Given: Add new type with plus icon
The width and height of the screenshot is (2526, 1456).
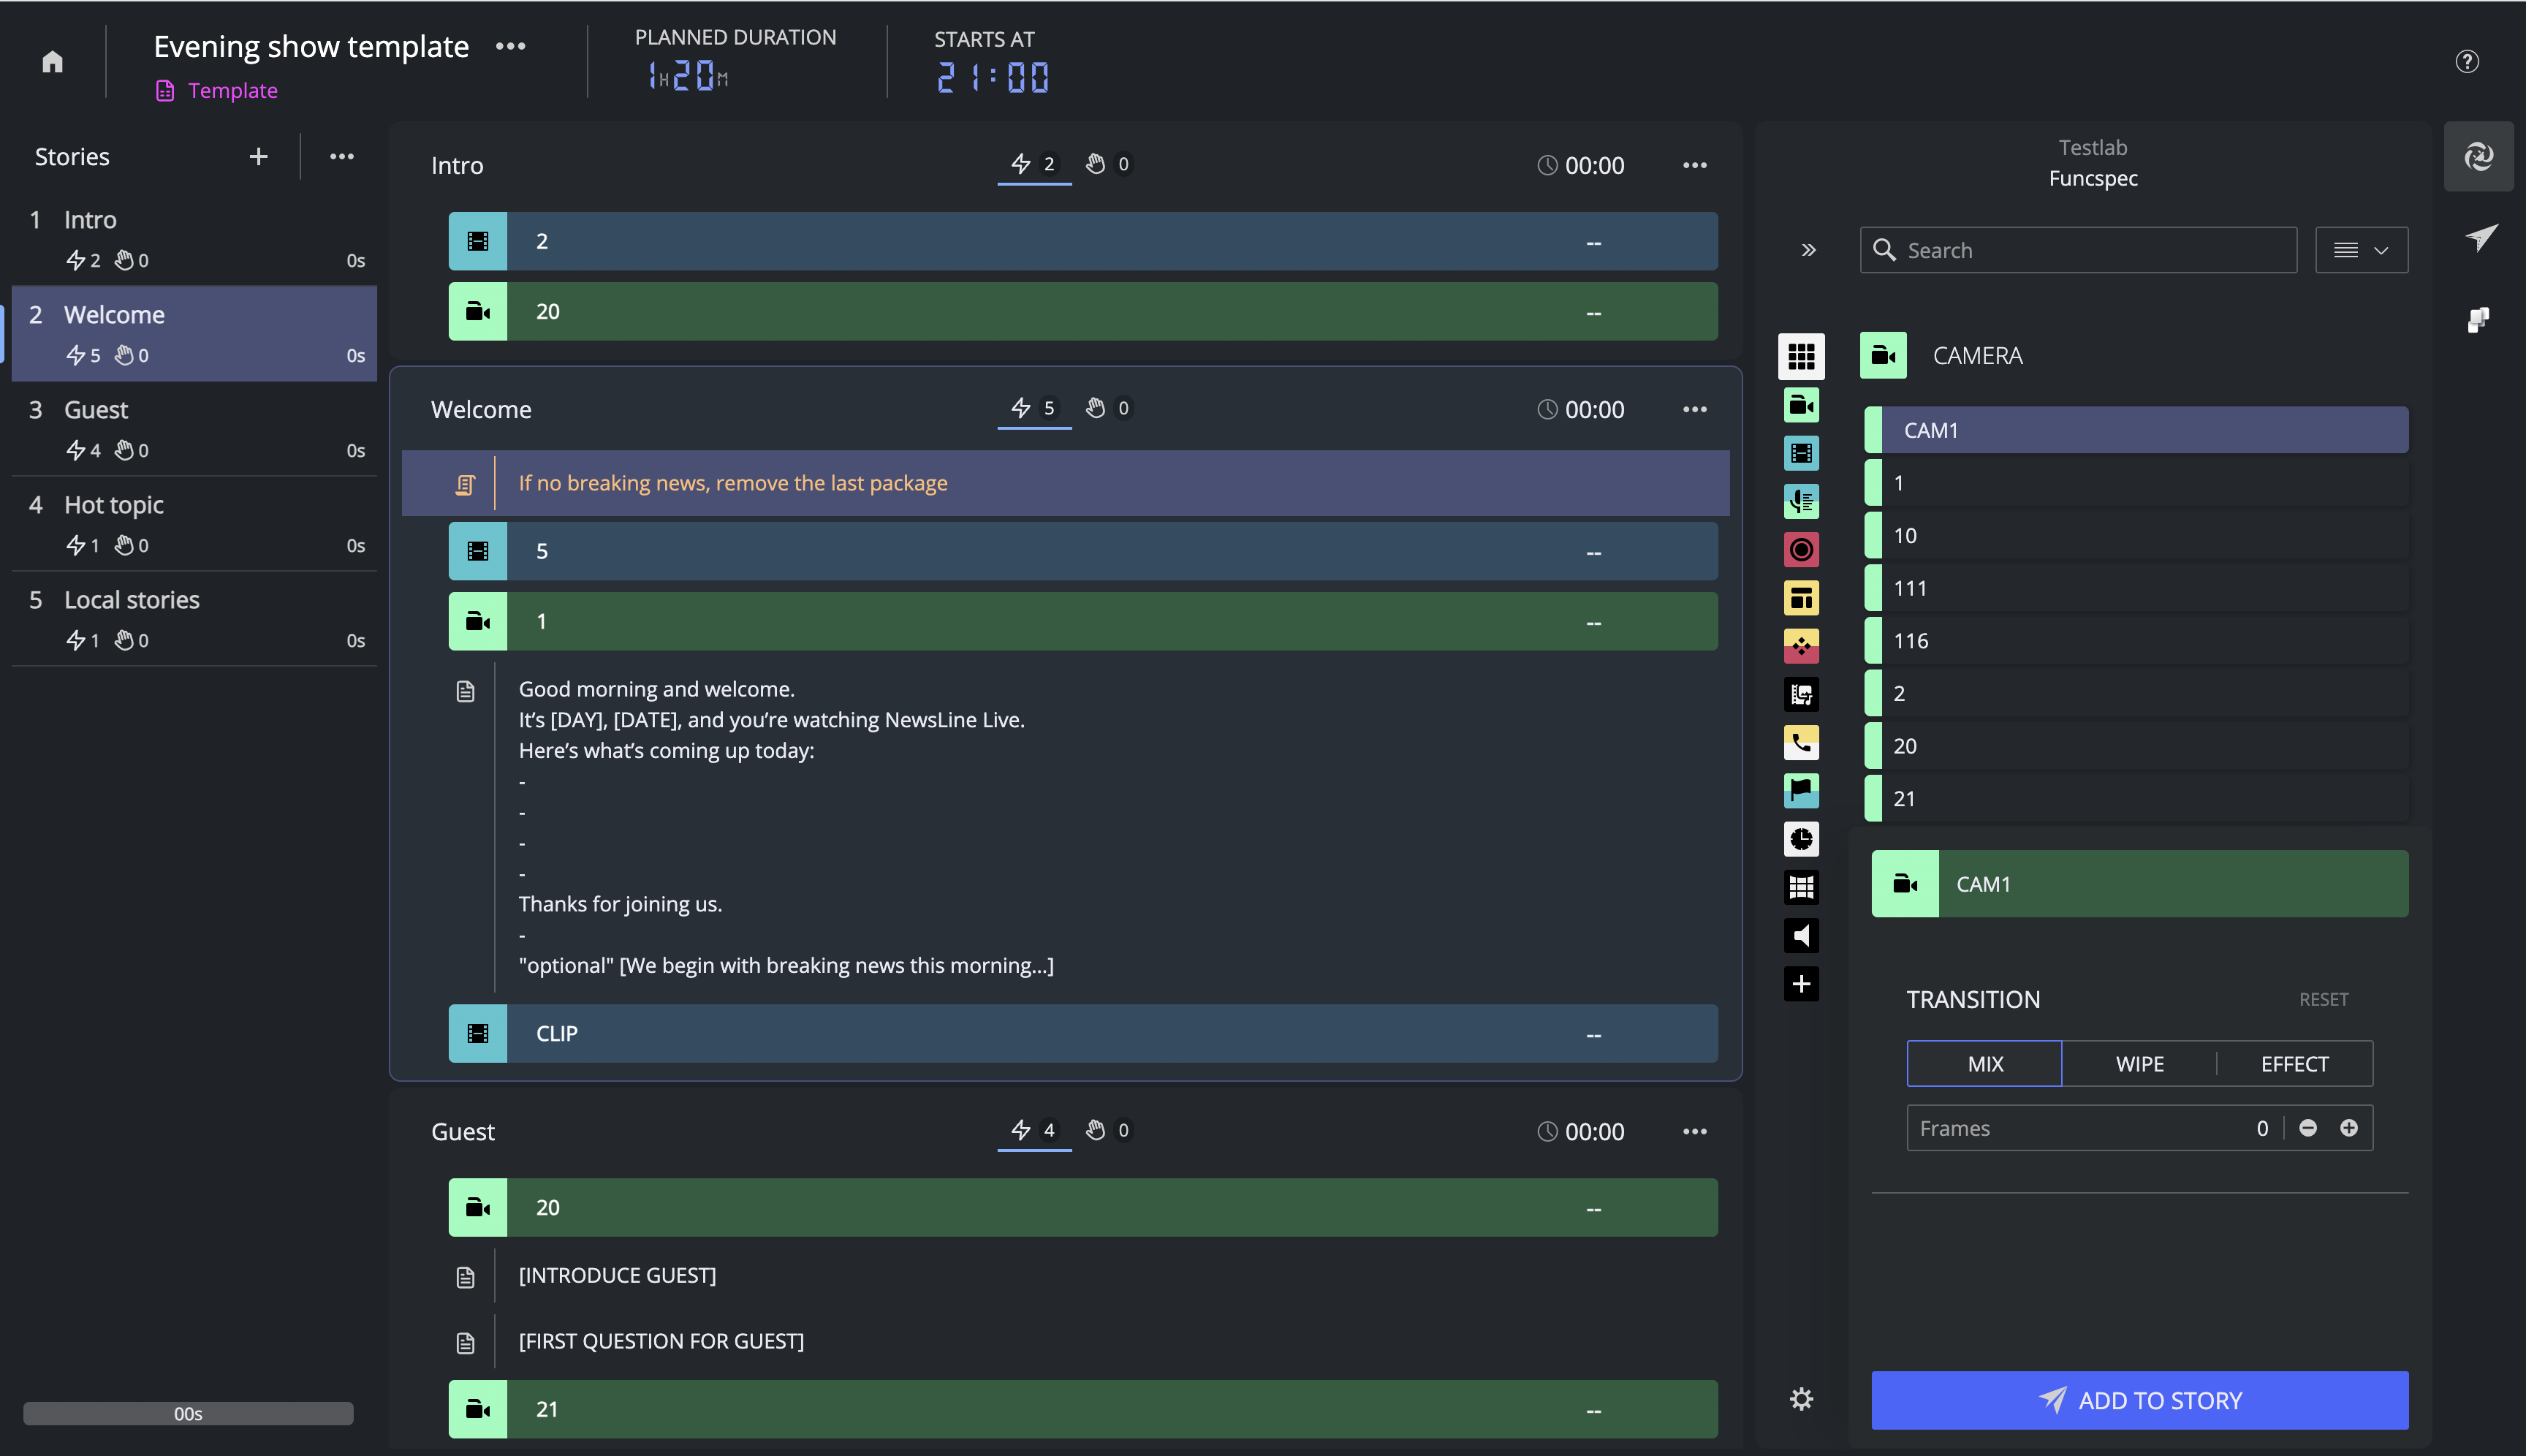Looking at the screenshot, I should tap(1801, 984).
